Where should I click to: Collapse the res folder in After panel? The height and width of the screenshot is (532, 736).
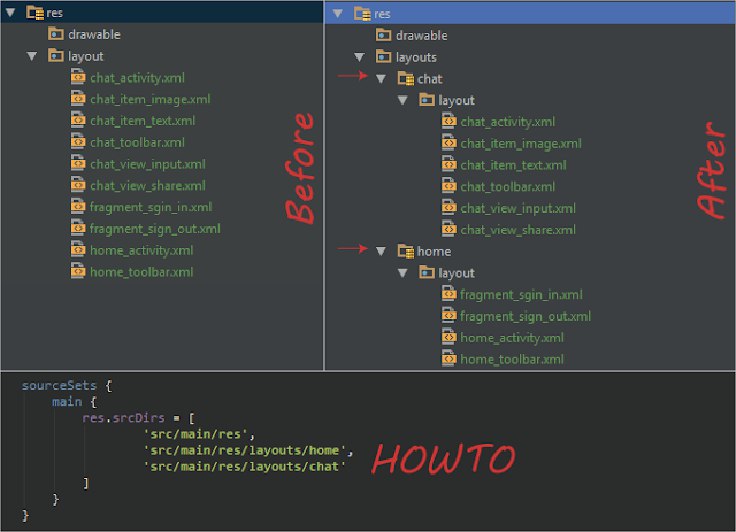pyautogui.click(x=337, y=14)
